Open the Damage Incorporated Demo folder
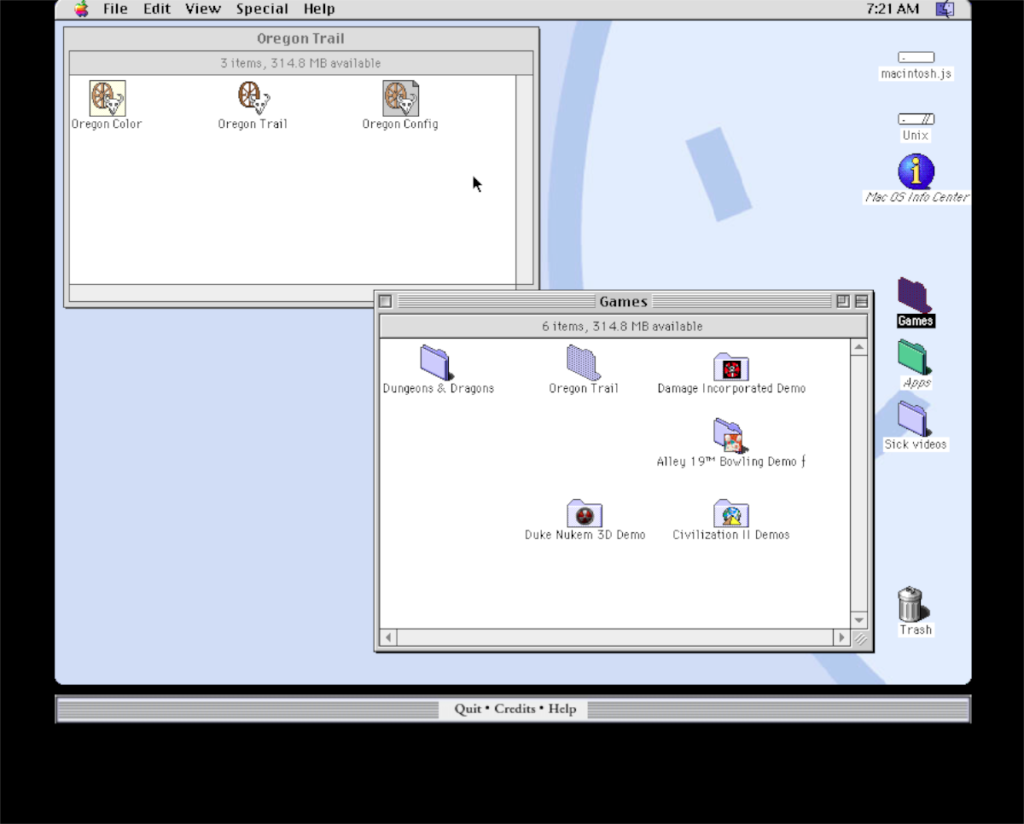This screenshot has height=824, width=1024. 730,364
